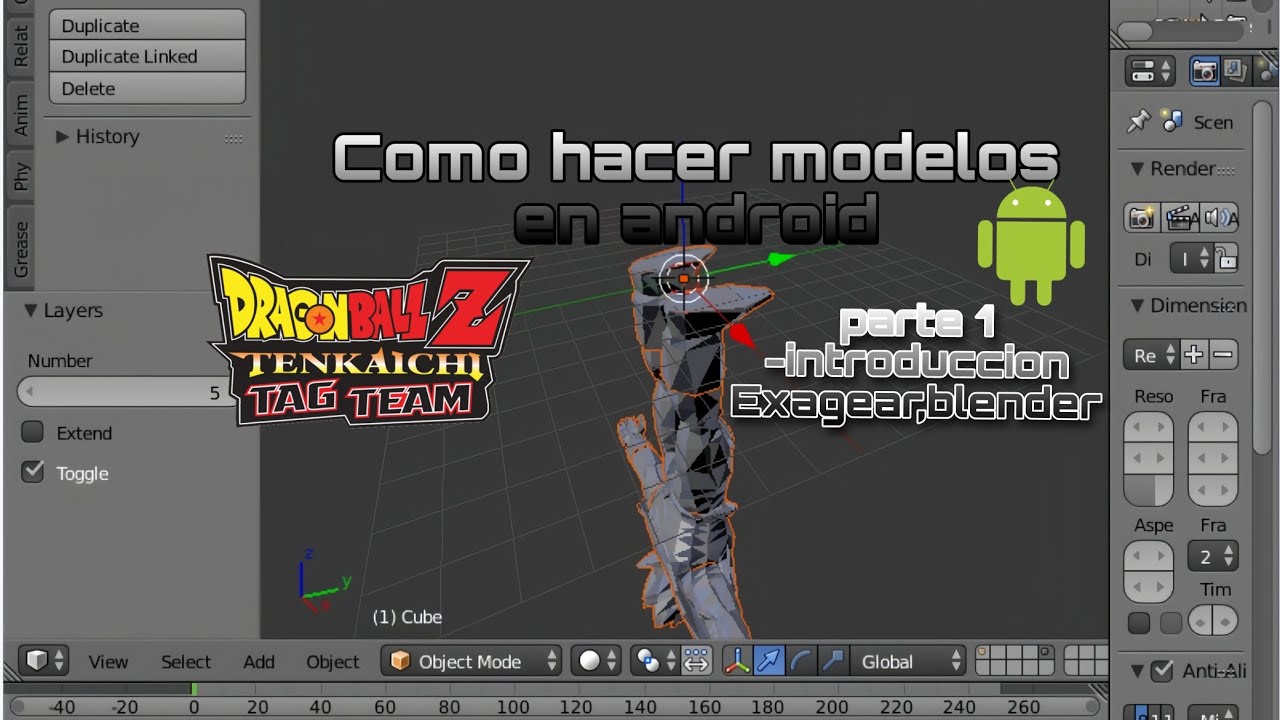Screen dimensions: 1280x720
Task: Collapse the Dimensions panel
Action: point(1188,306)
